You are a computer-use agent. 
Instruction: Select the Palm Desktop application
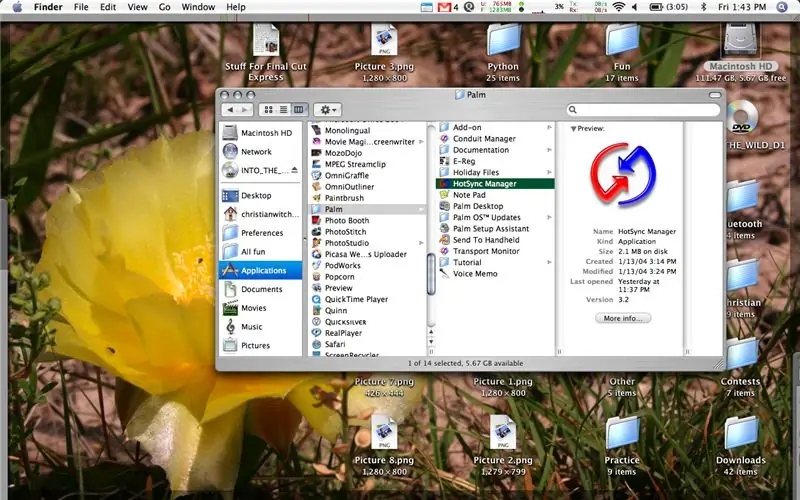(x=478, y=206)
